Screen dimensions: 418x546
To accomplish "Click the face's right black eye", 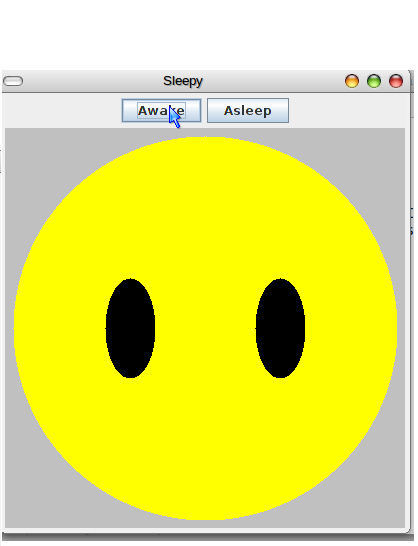I will [280, 328].
